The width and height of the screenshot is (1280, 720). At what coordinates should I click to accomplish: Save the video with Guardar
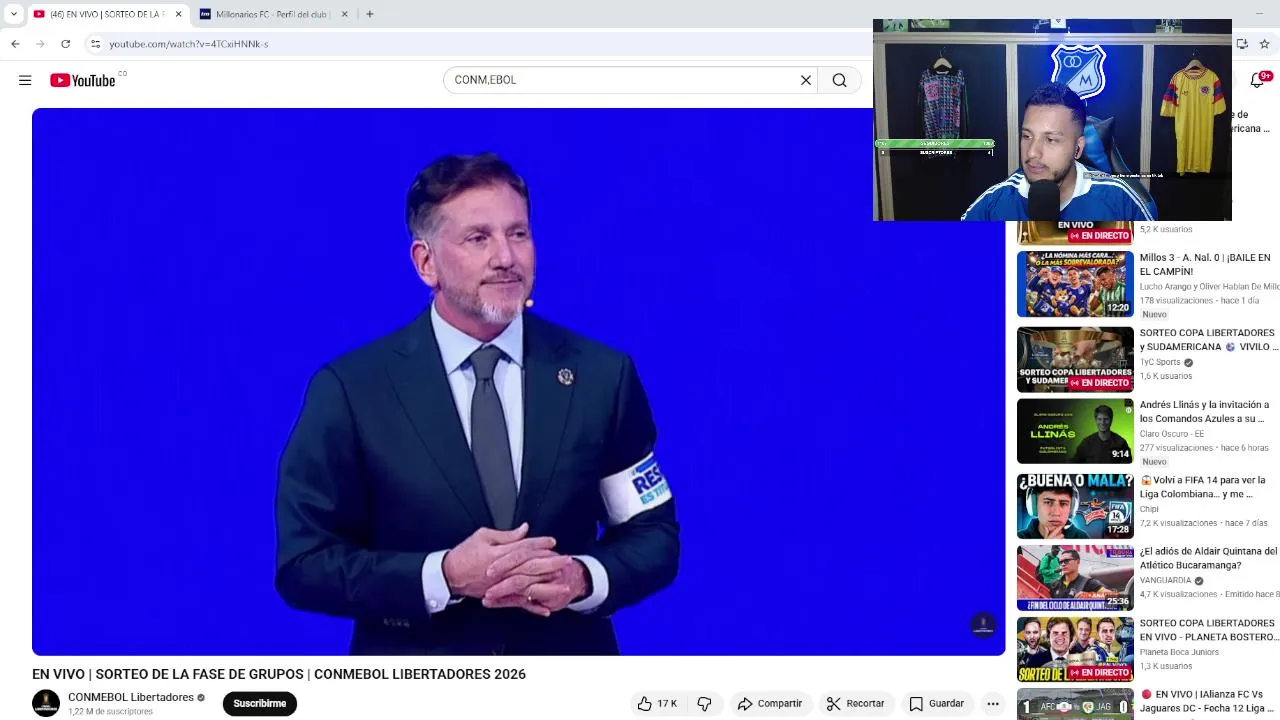coord(936,704)
